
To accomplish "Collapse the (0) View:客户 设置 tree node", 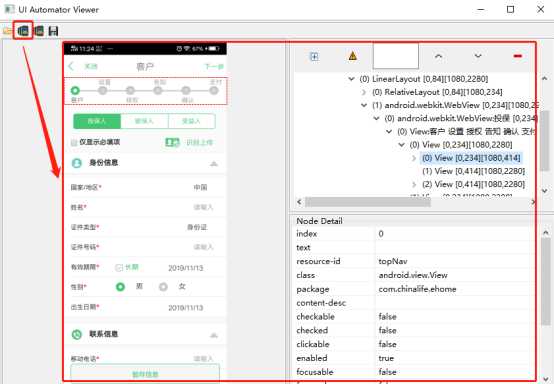I will [389, 132].
